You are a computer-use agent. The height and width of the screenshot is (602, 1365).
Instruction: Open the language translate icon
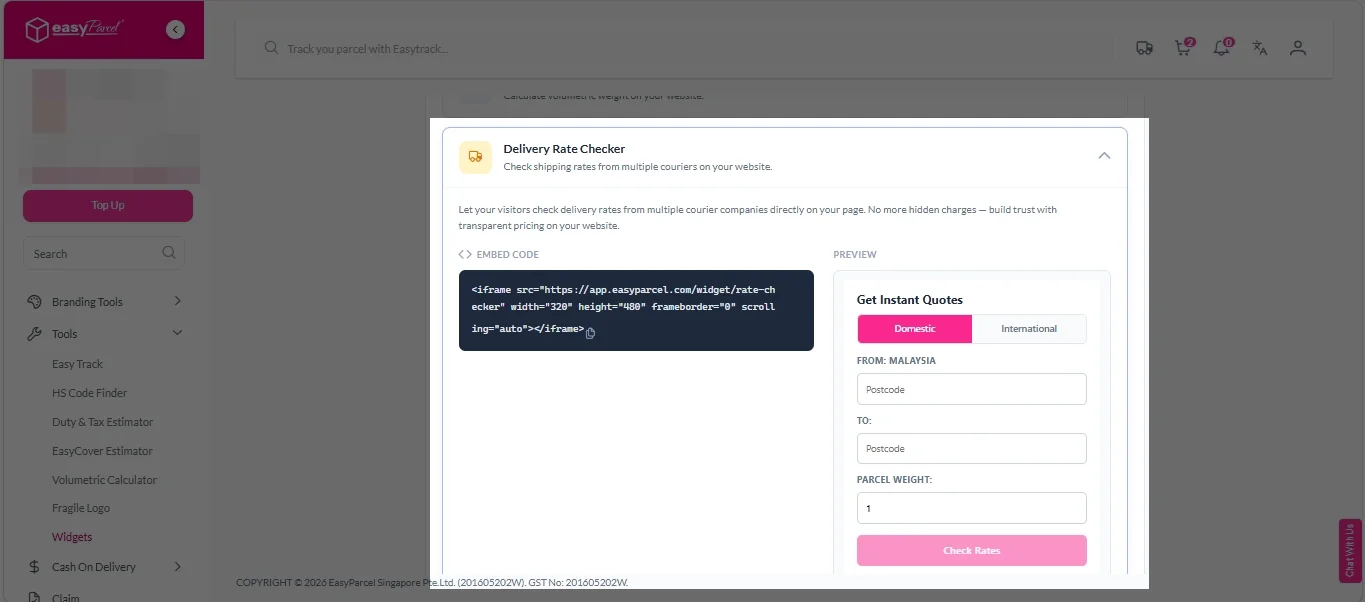pyautogui.click(x=1260, y=48)
